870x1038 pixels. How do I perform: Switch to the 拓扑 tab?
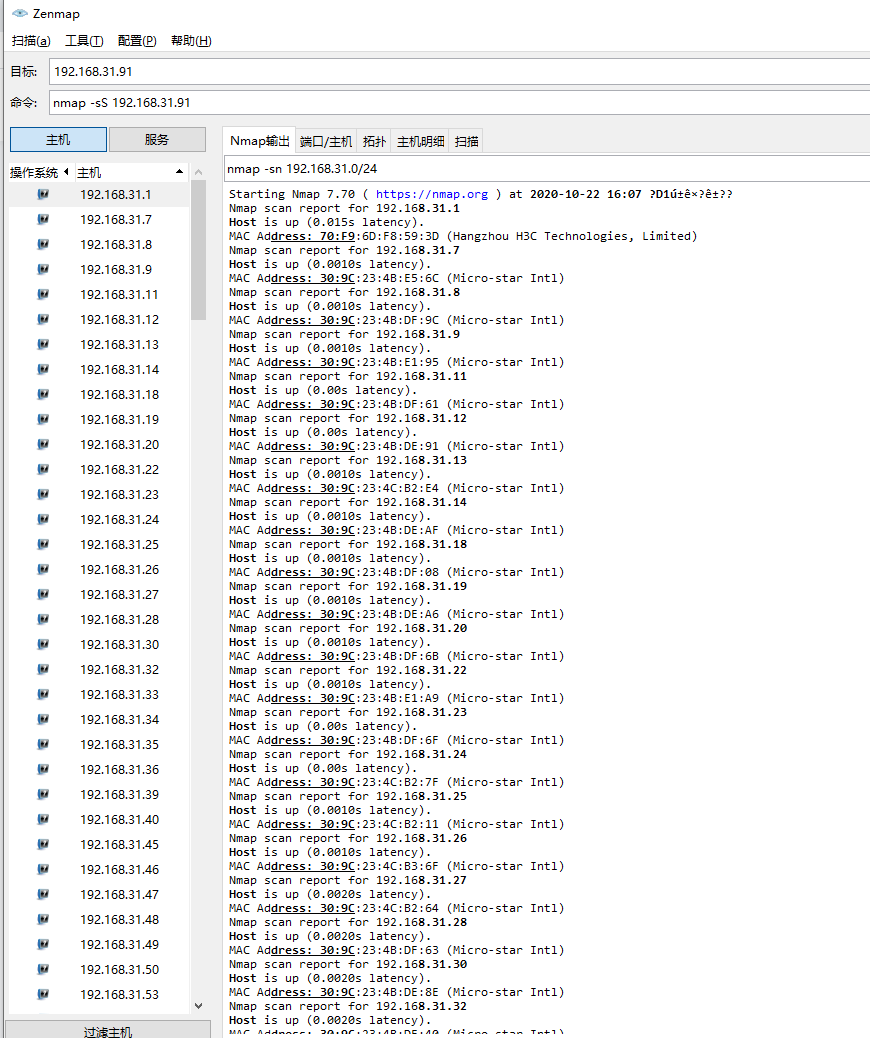coord(374,141)
